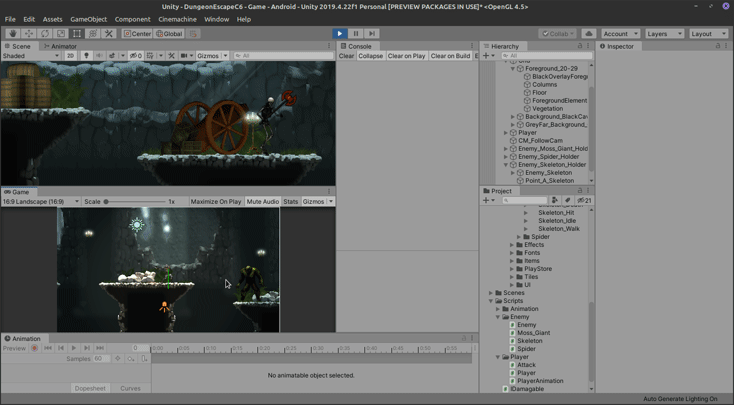Switch to the Animator tab
The width and height of the screenshot is (734, 405).
click(x=60, y=46)
